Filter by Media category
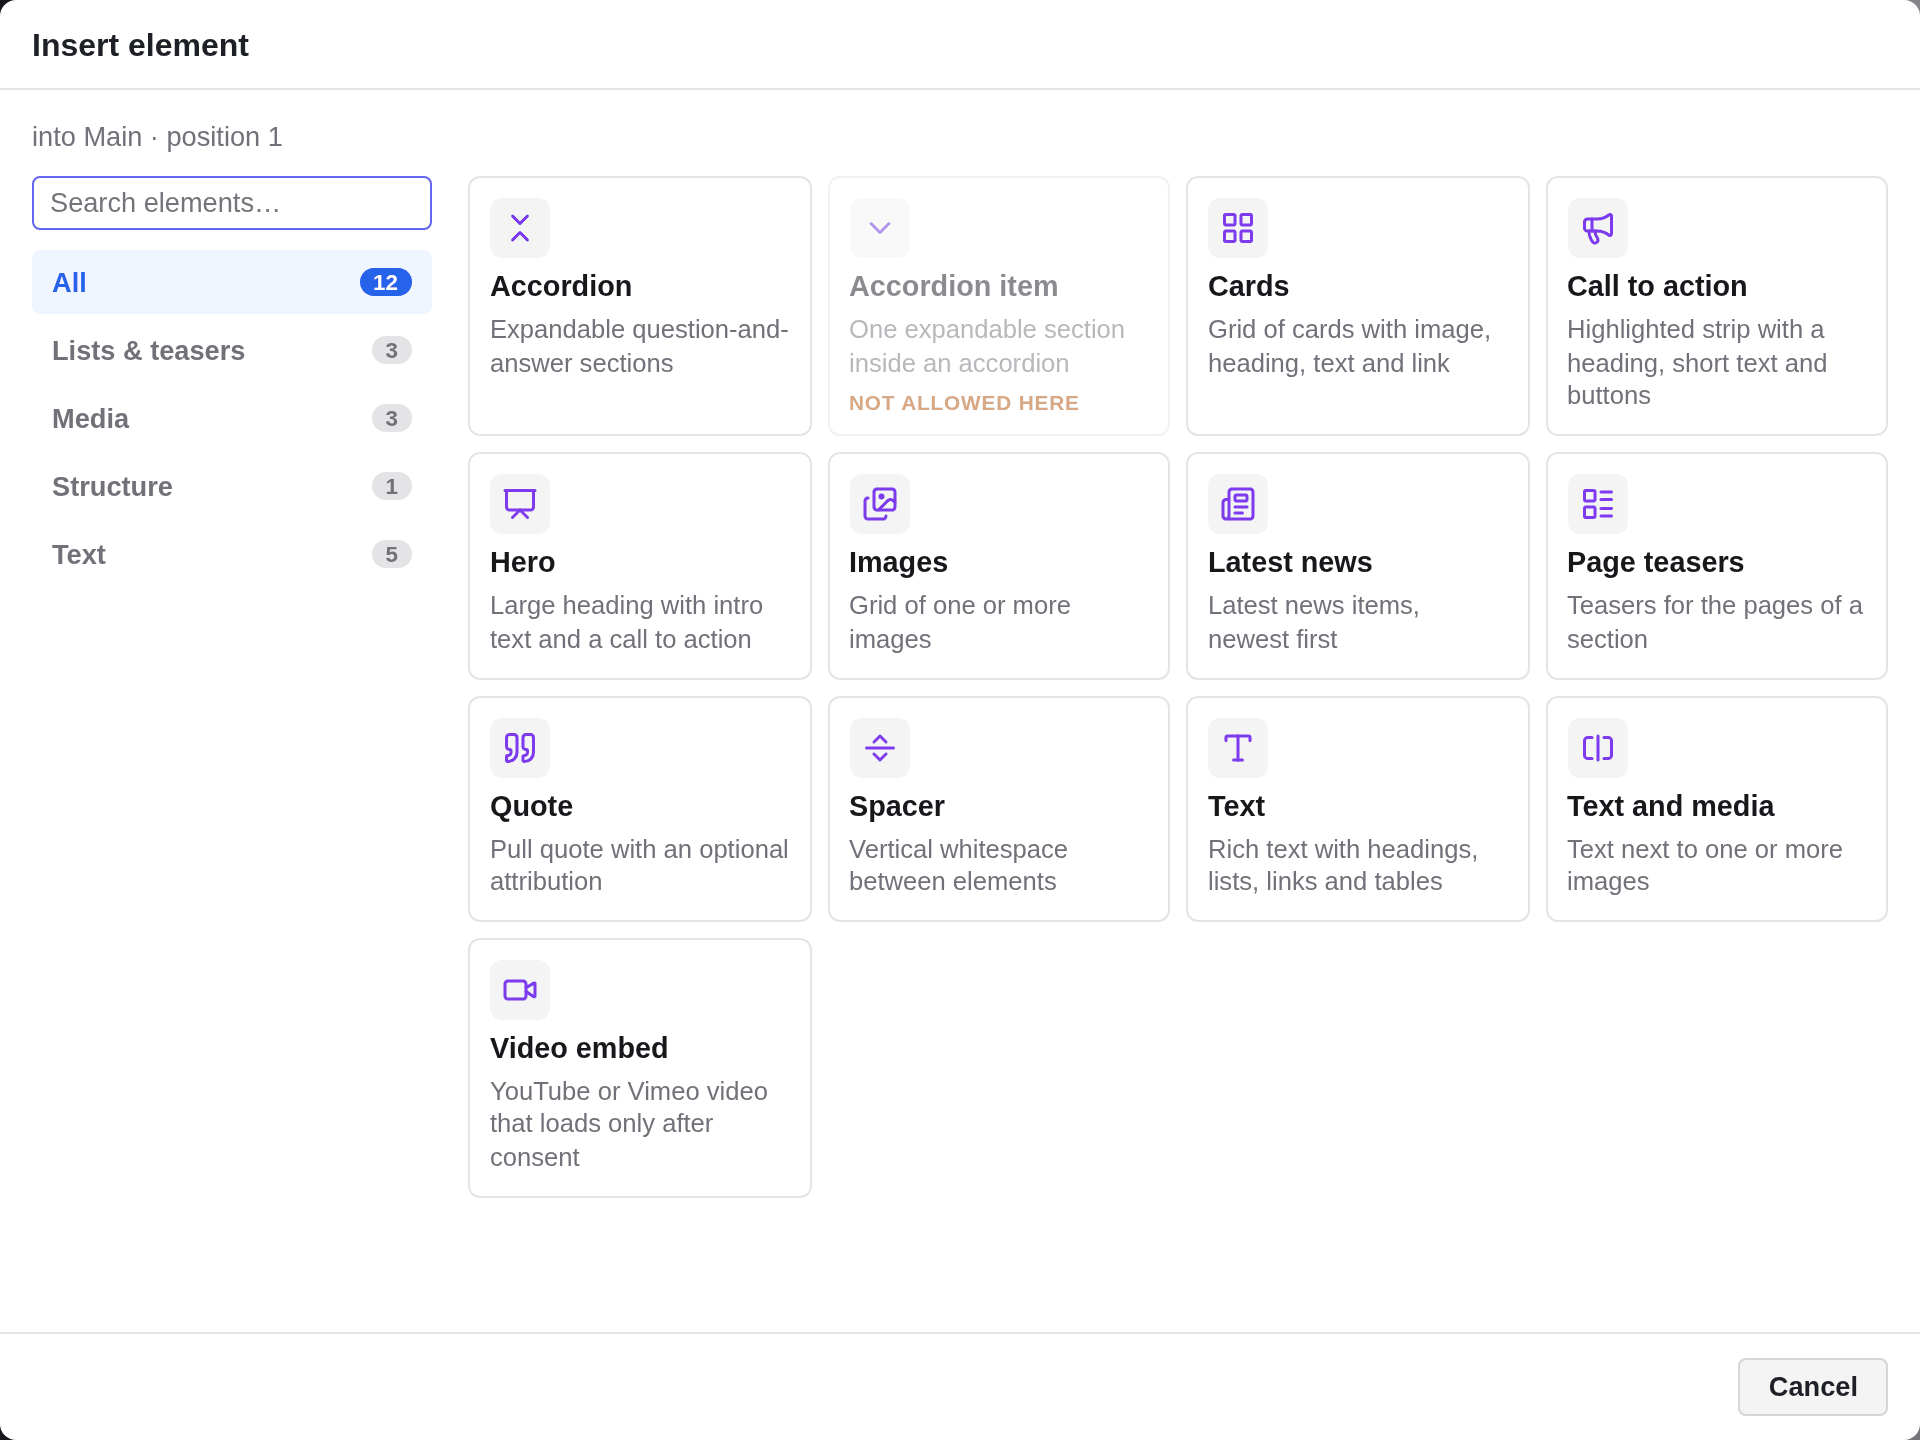The image size is (1920, 1440). (x=232, y=418)
